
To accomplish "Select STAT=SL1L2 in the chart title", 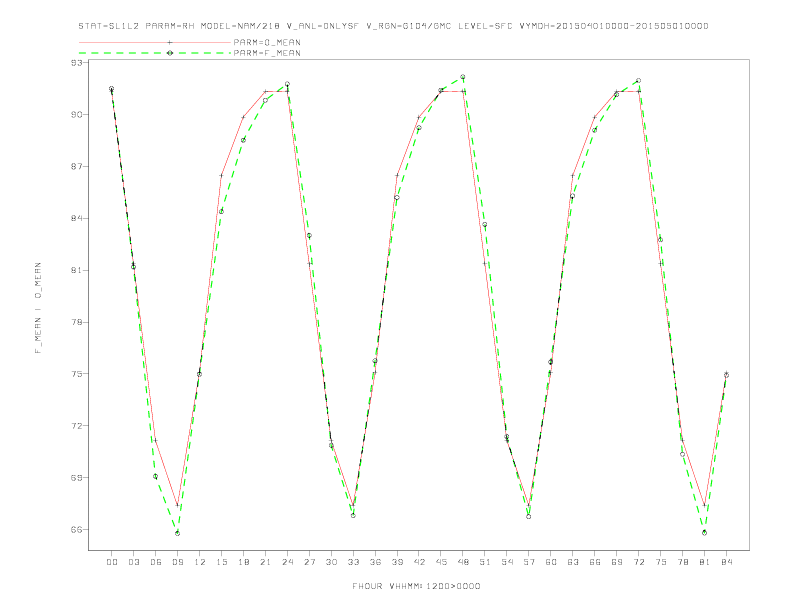I will (109, 26).
